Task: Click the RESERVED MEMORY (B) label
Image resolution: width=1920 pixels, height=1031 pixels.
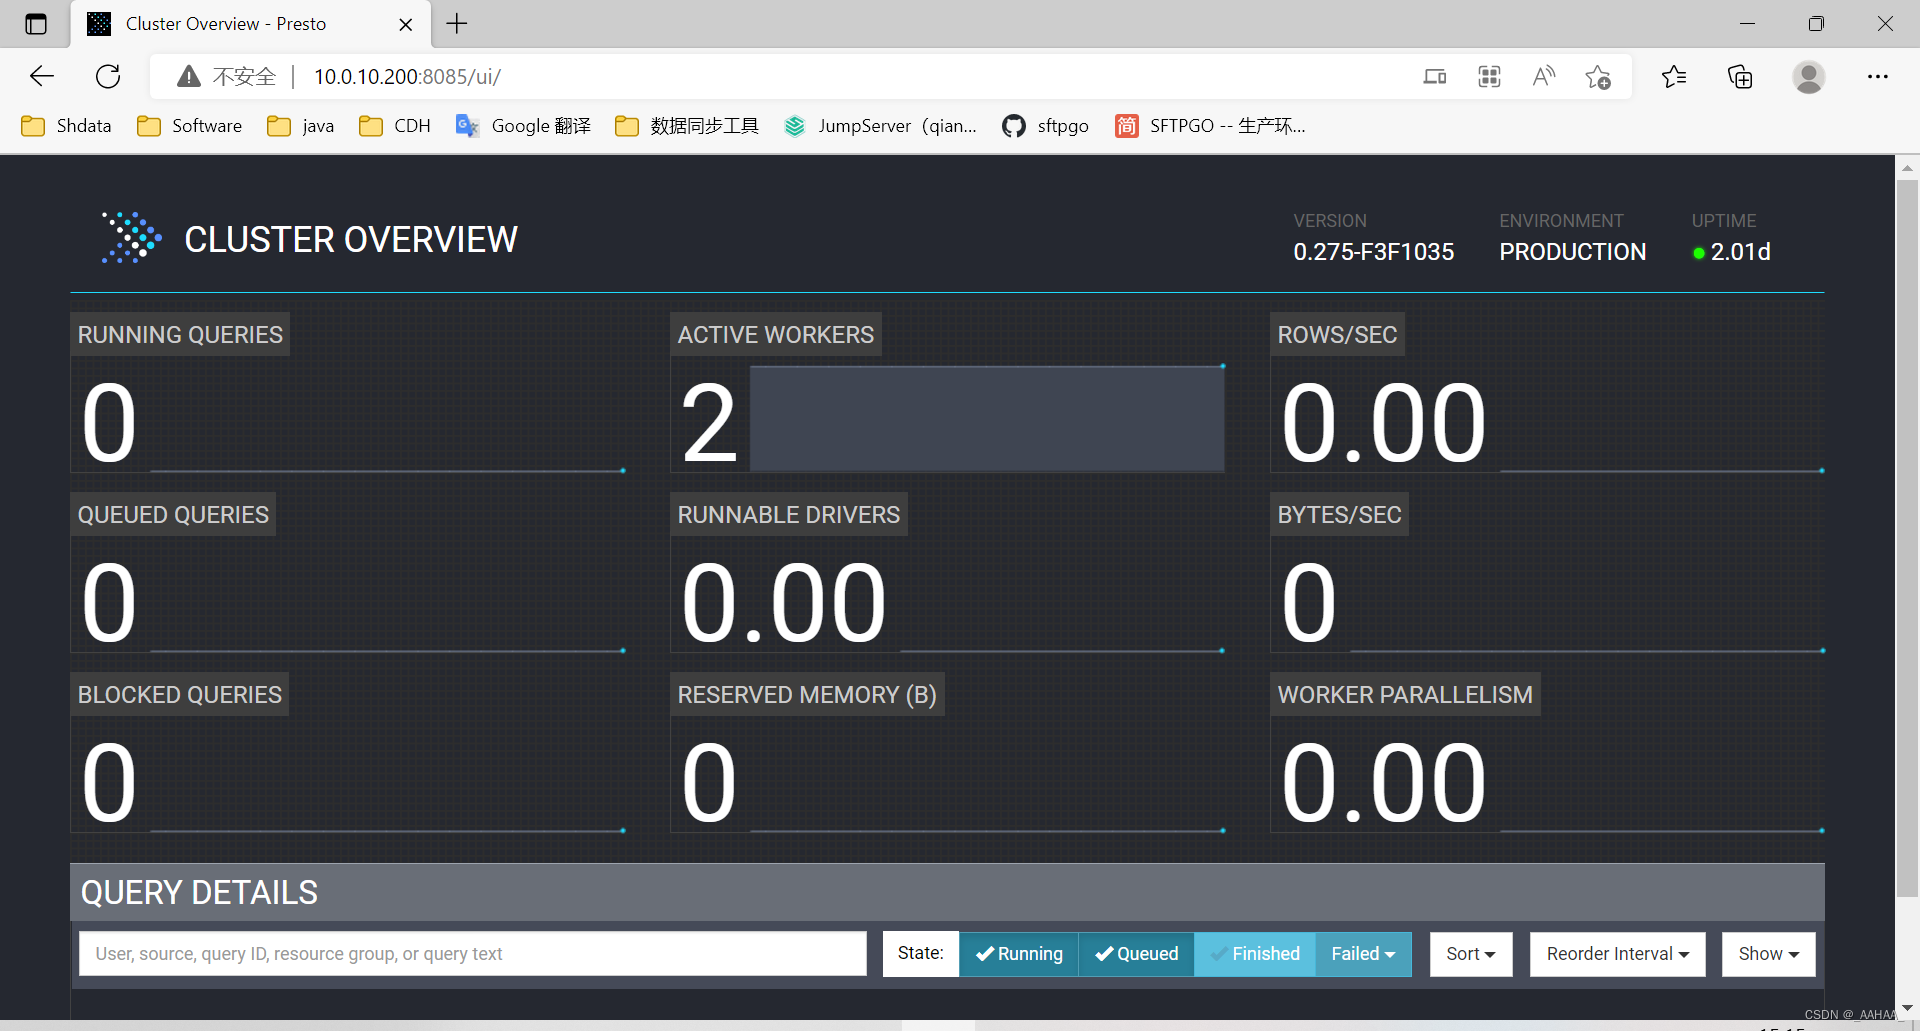Action: (x=807, y=695)
